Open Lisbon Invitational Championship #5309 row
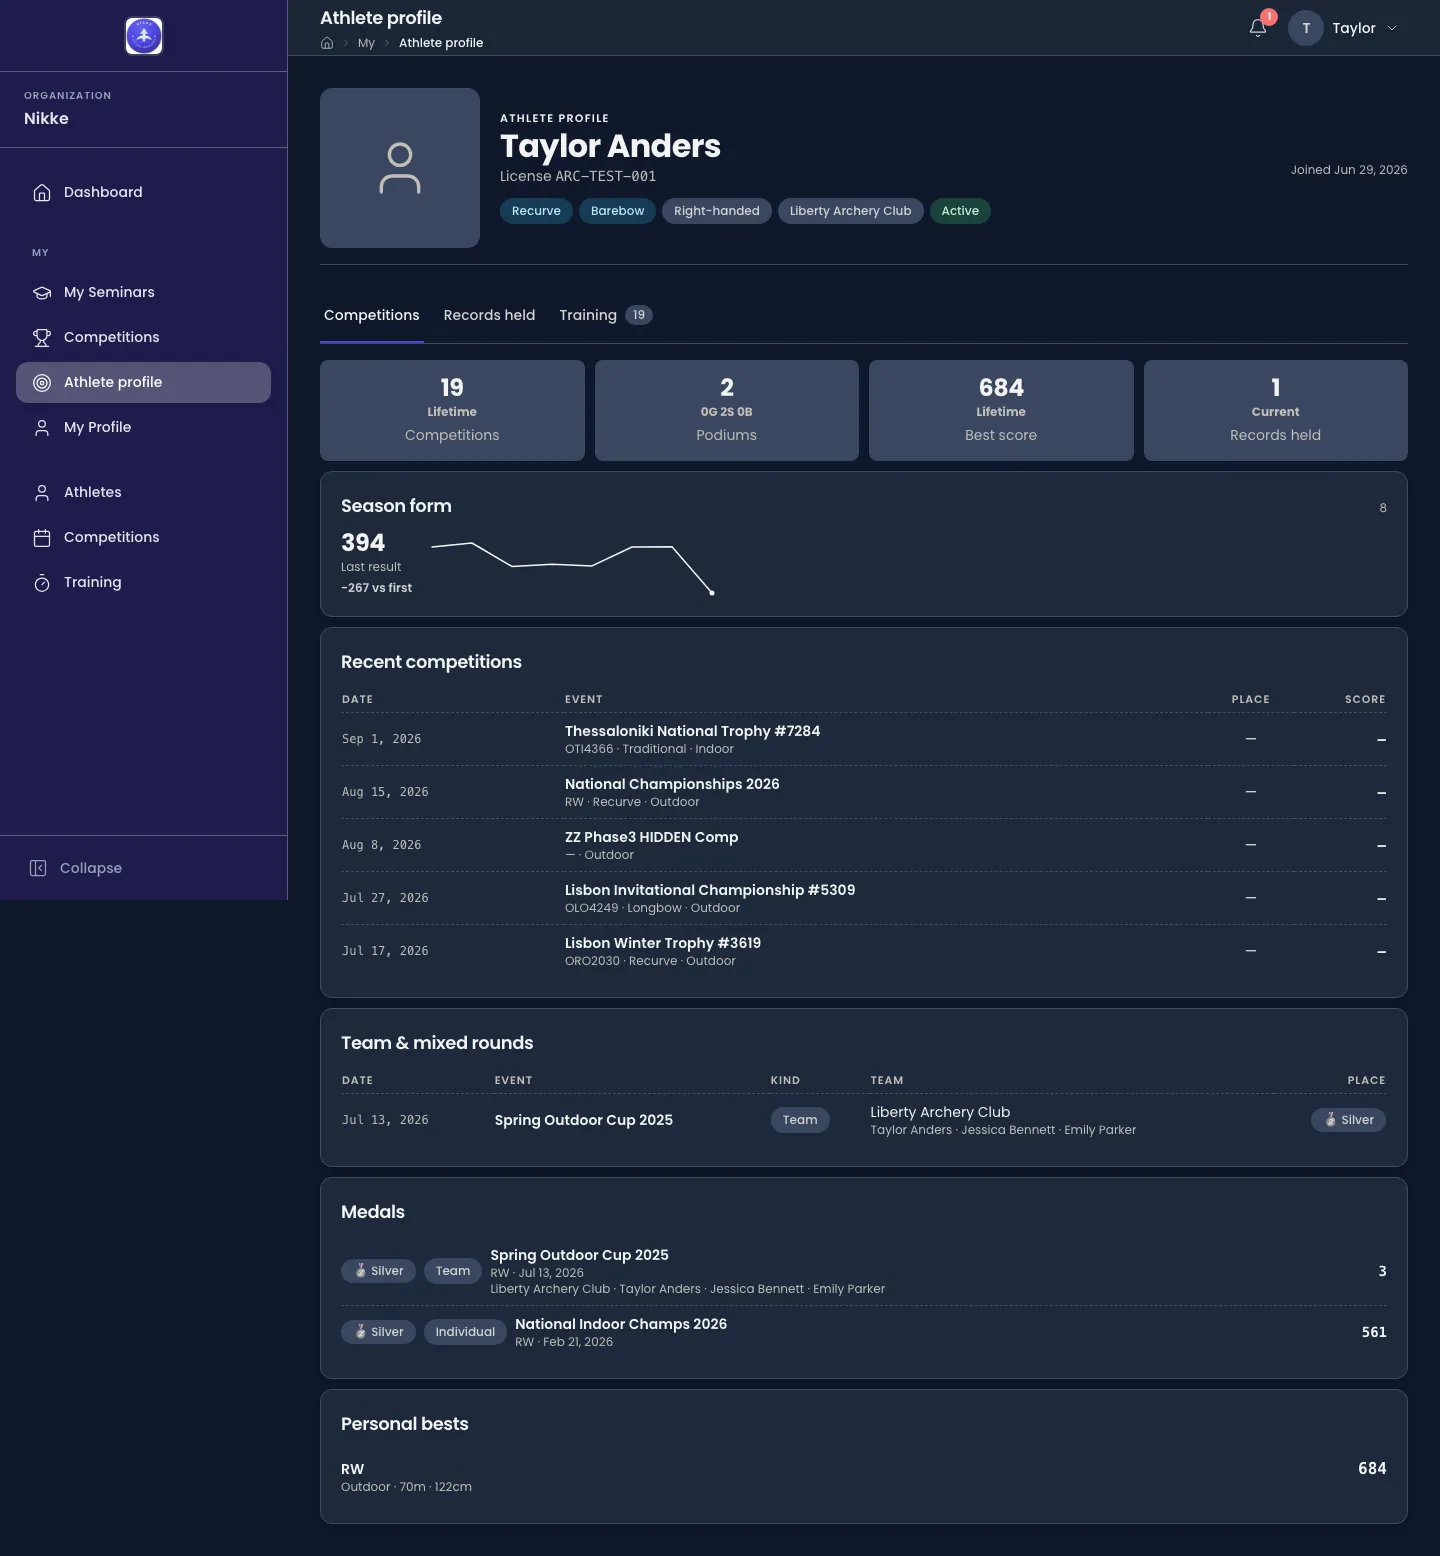 (864, 898)
